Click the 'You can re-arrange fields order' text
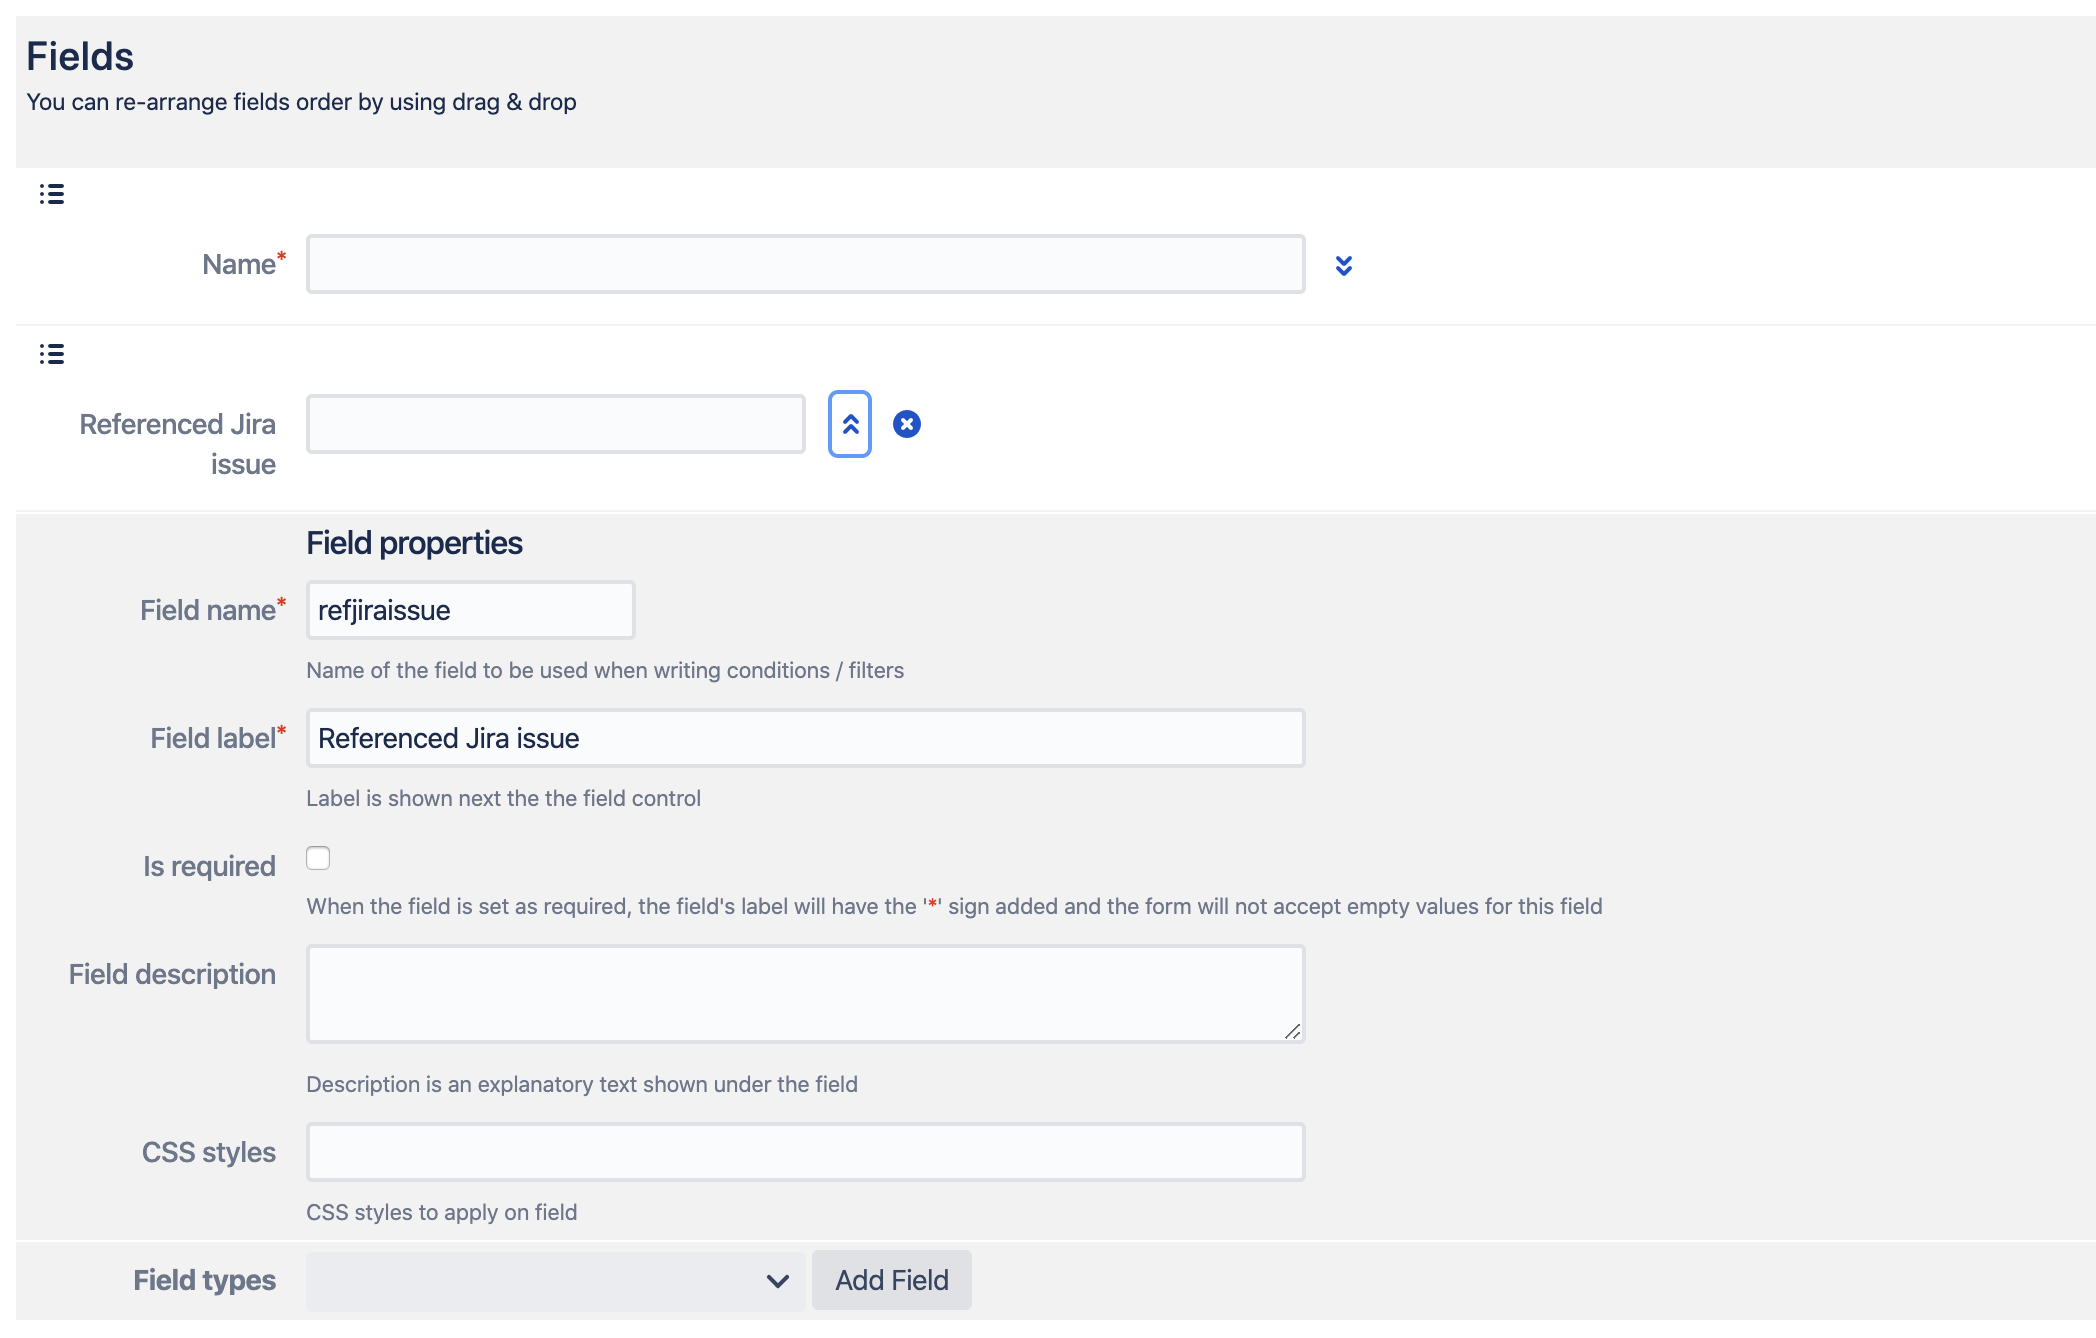Viewport: 2096px width, 1338px height. click(x=301, y=102)
